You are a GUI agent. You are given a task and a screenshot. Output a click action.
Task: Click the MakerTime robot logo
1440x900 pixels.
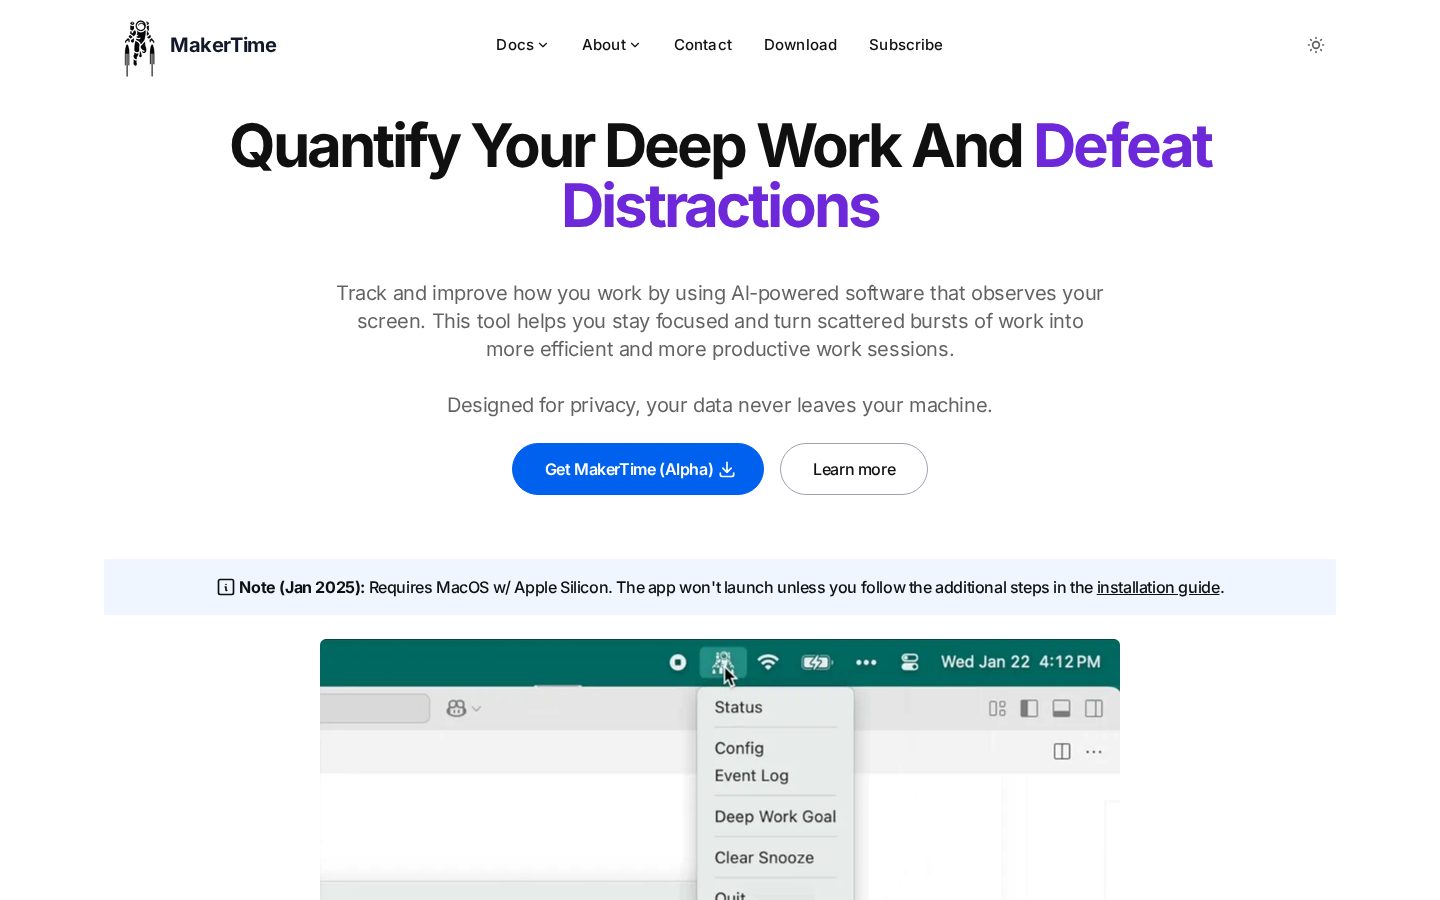pyautogui.click(x=140, y=47)
